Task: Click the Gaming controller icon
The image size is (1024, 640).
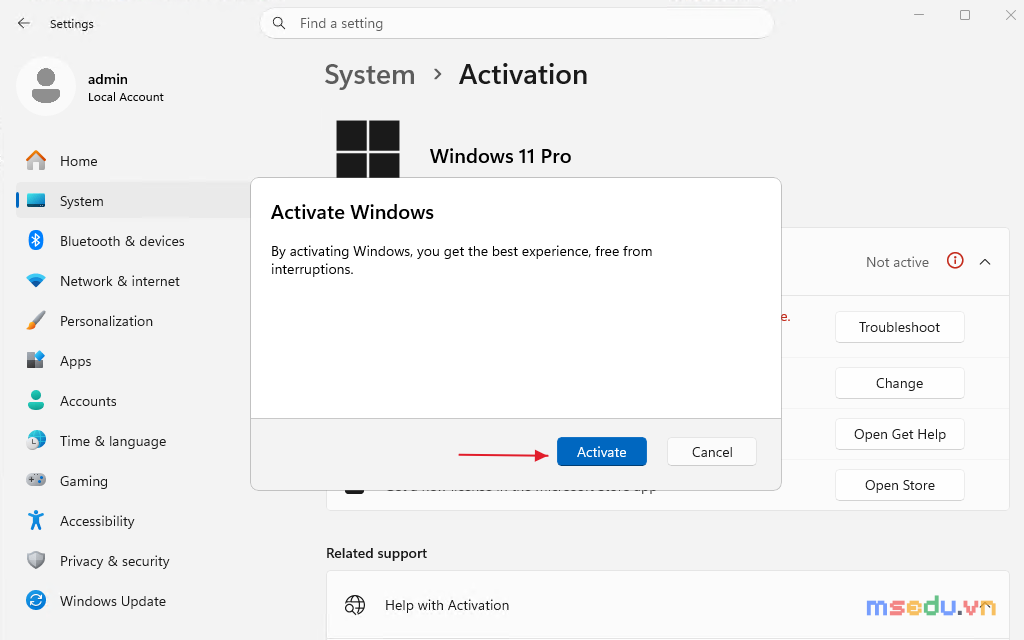Action: click(x=36, y=481)
